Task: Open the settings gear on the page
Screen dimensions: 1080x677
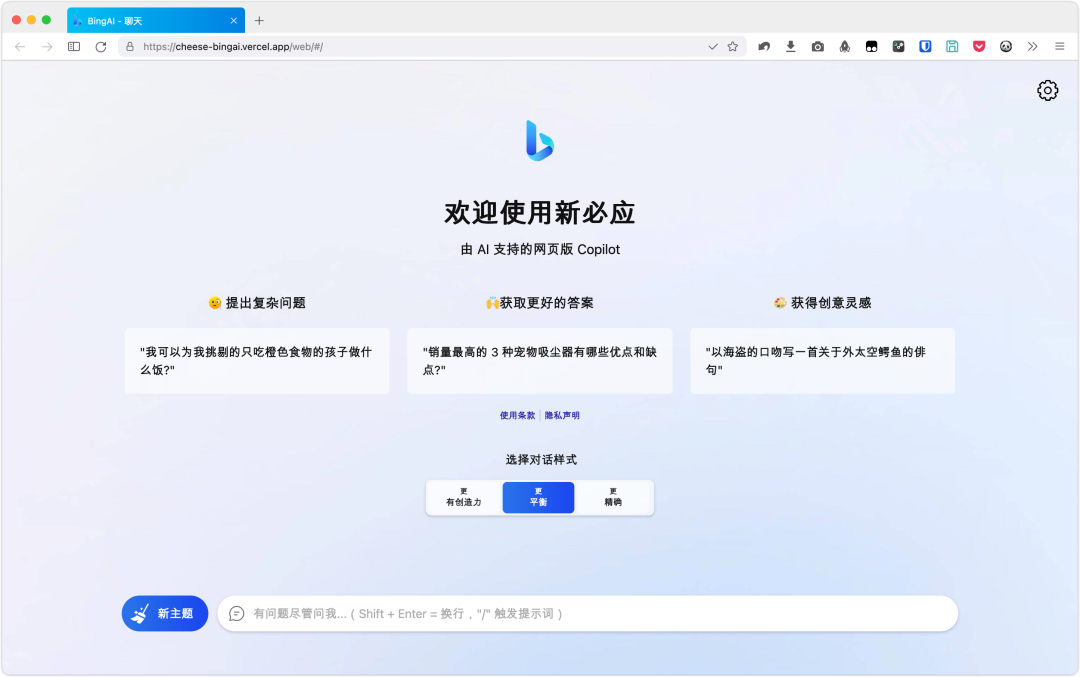Action: tap(1047, 90)
